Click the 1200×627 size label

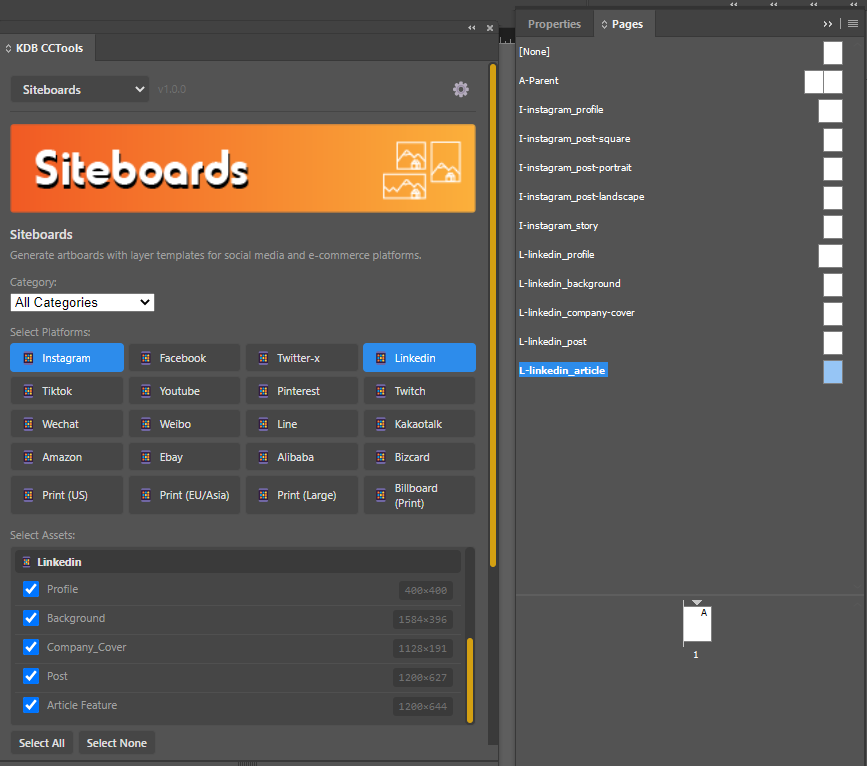(422, 678)
